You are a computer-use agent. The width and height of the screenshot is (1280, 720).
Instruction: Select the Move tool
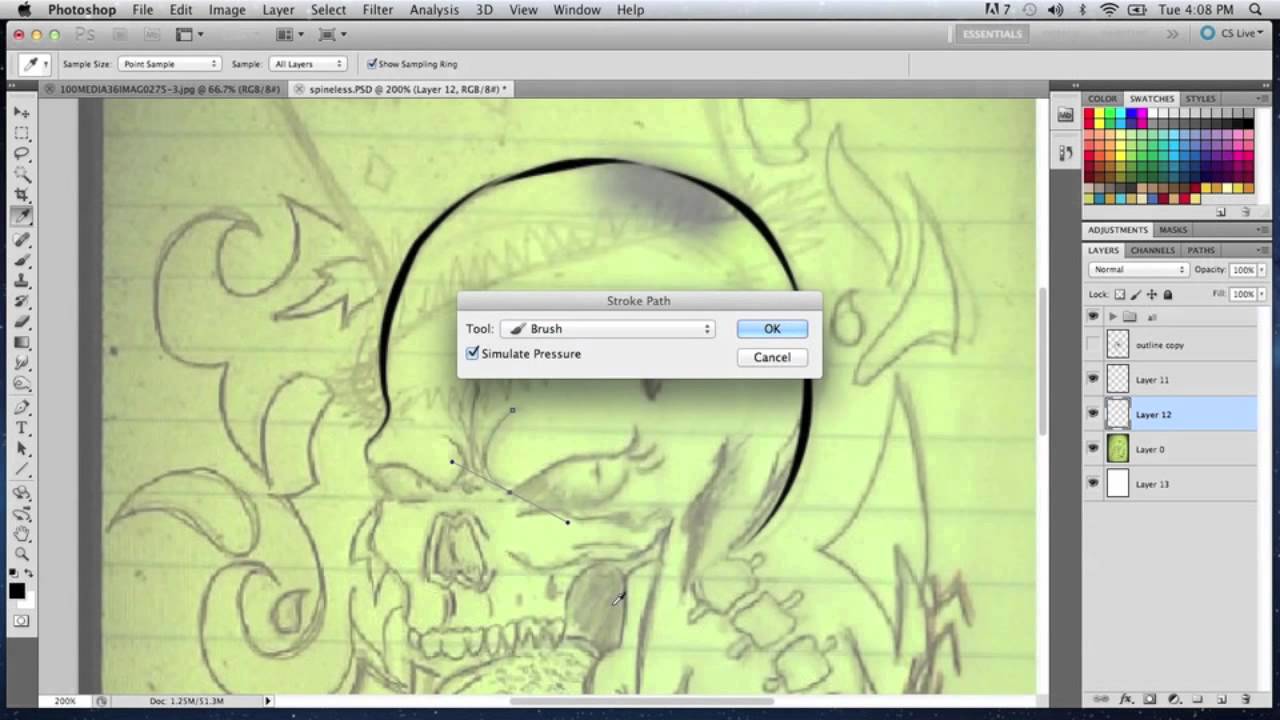[x=21, y=113]
